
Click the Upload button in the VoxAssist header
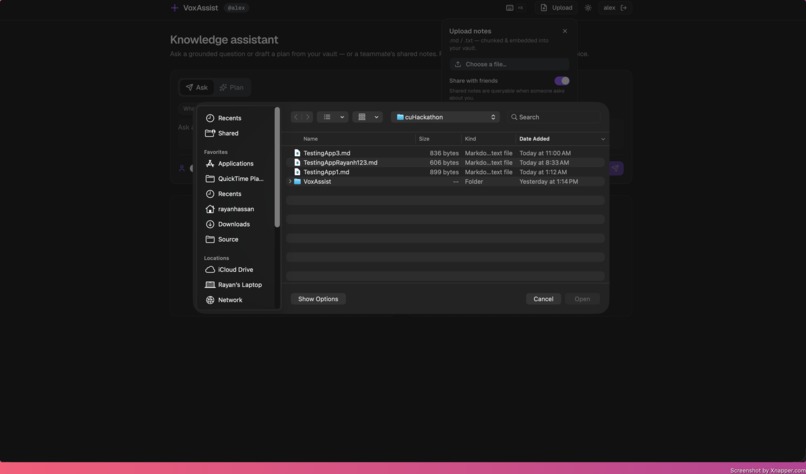pos(556,8)
